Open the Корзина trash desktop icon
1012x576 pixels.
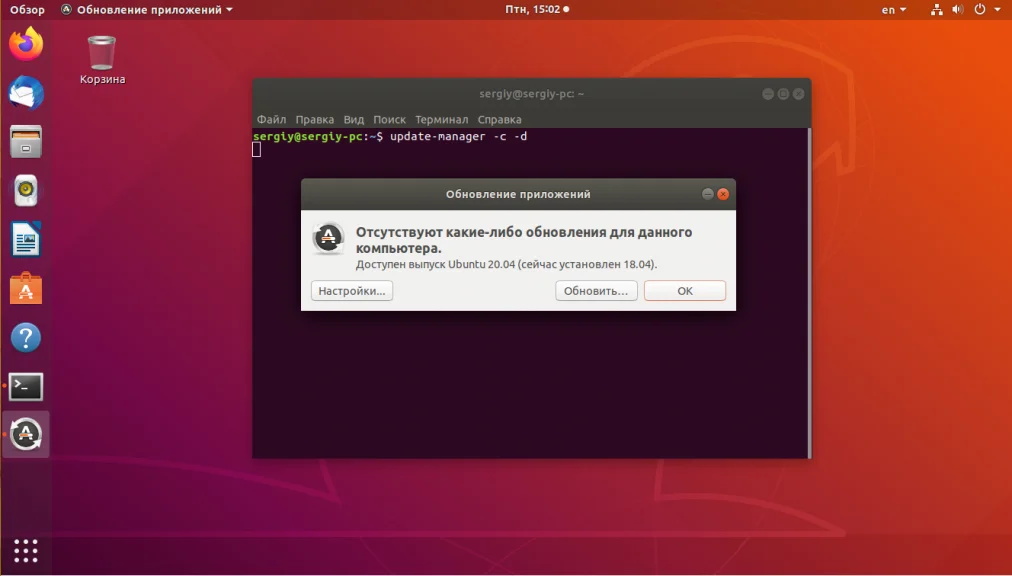[x=102, y=60]
